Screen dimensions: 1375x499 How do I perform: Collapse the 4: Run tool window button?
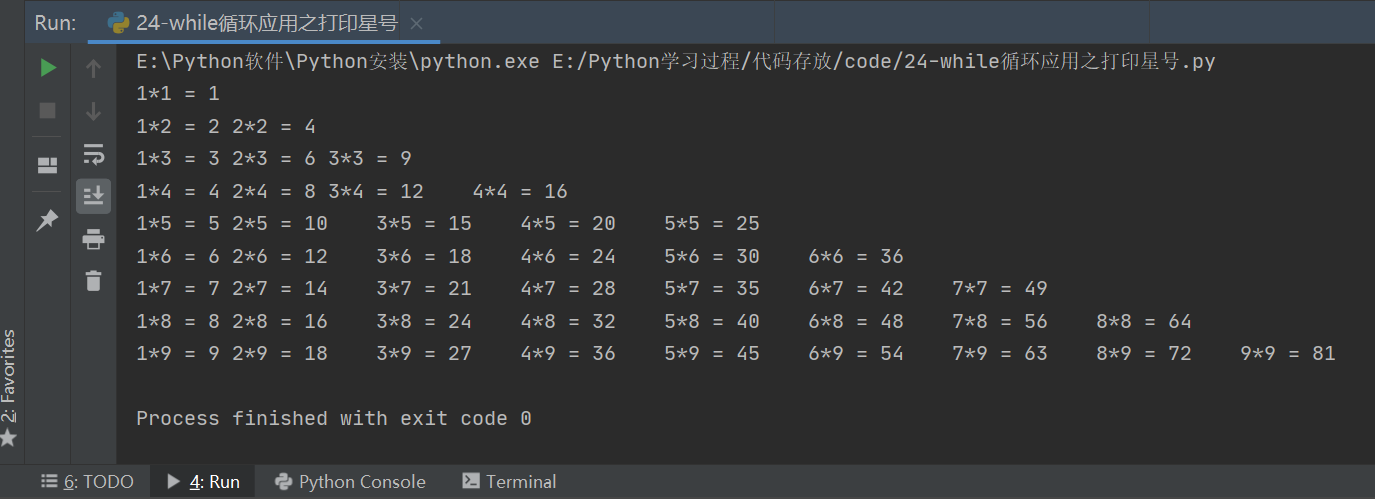203,482
